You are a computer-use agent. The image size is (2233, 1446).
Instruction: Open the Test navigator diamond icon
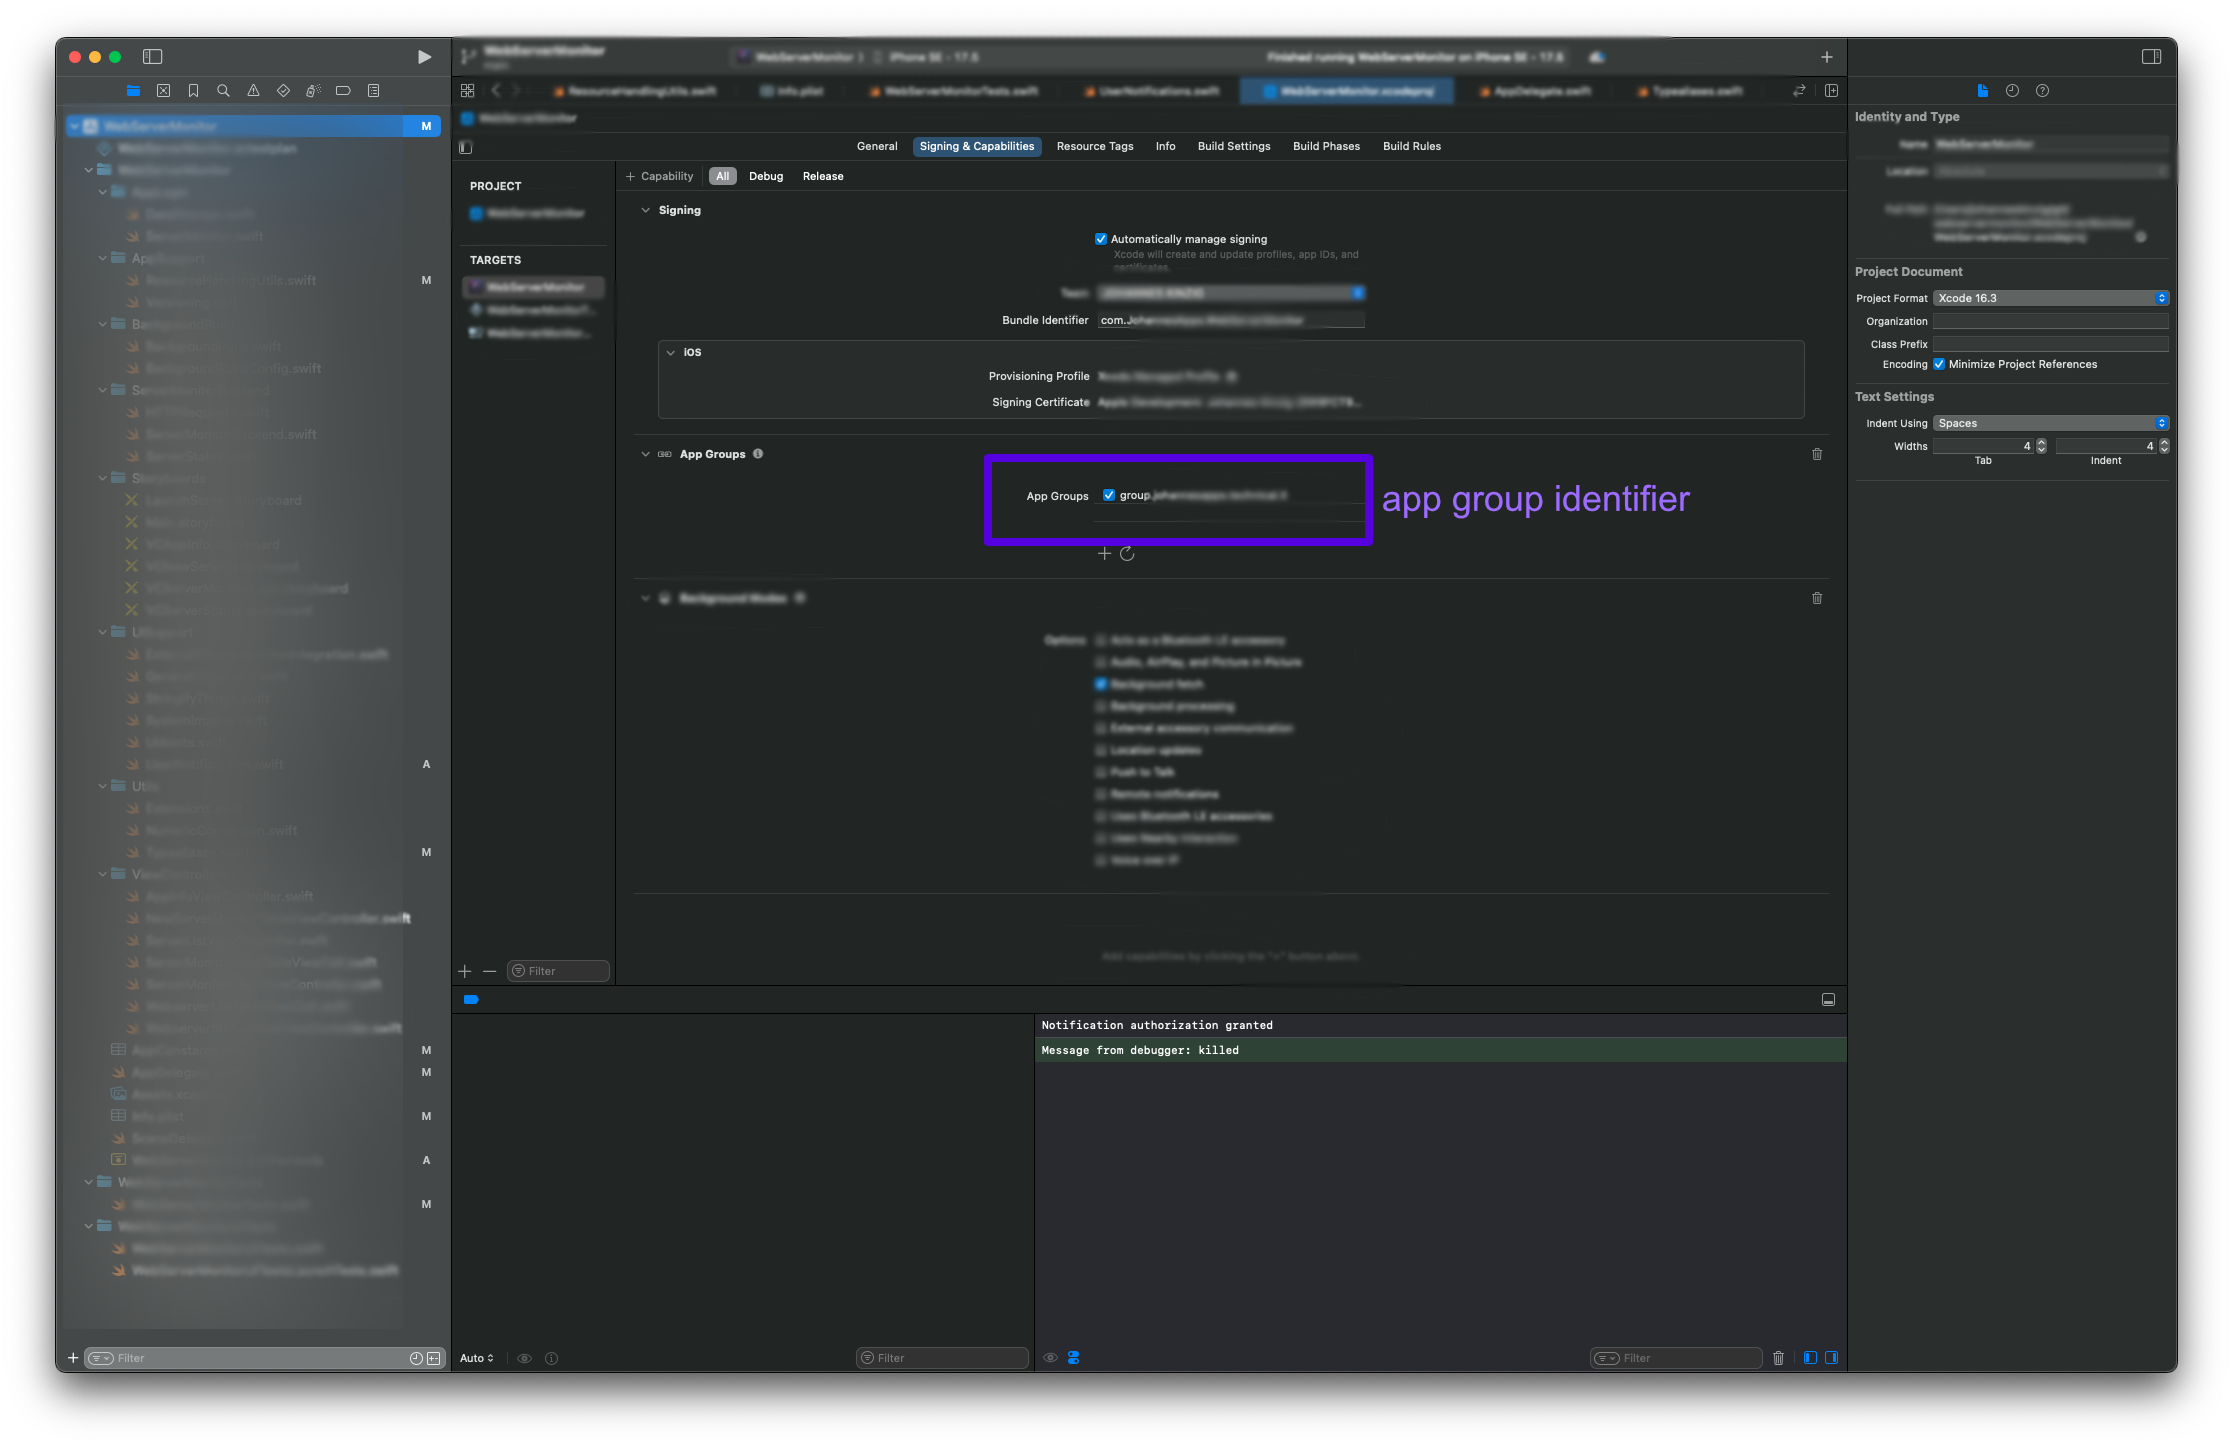point(283,91)
